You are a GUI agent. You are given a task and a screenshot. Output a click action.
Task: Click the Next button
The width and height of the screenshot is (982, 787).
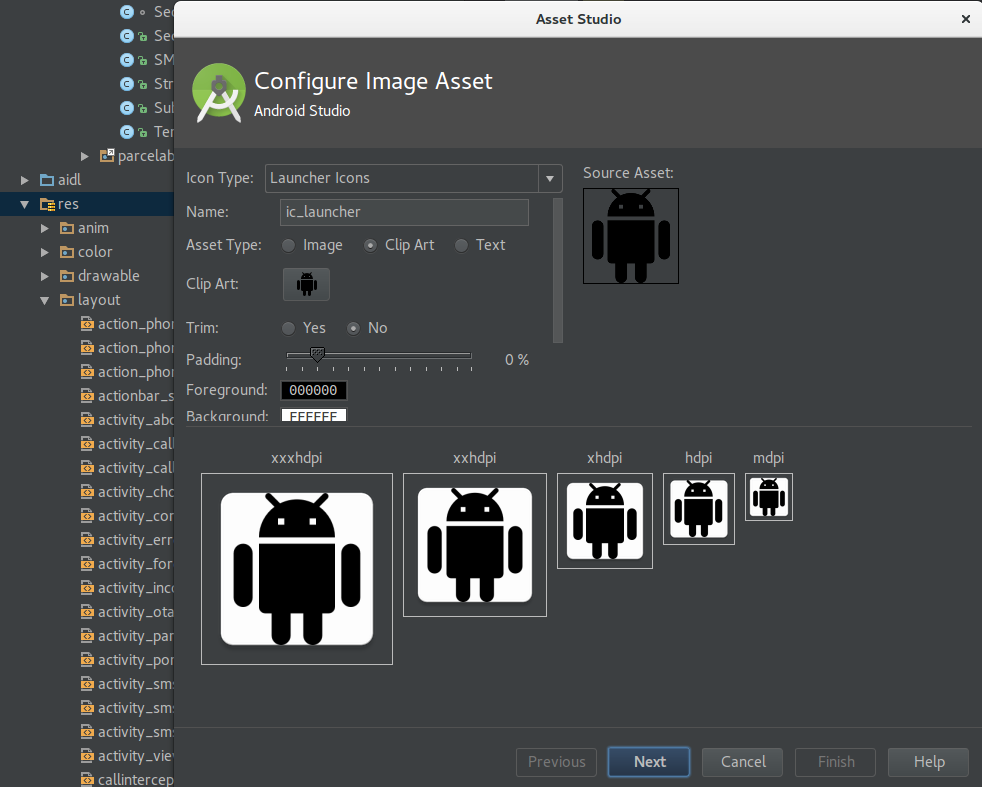click(649, 761)
